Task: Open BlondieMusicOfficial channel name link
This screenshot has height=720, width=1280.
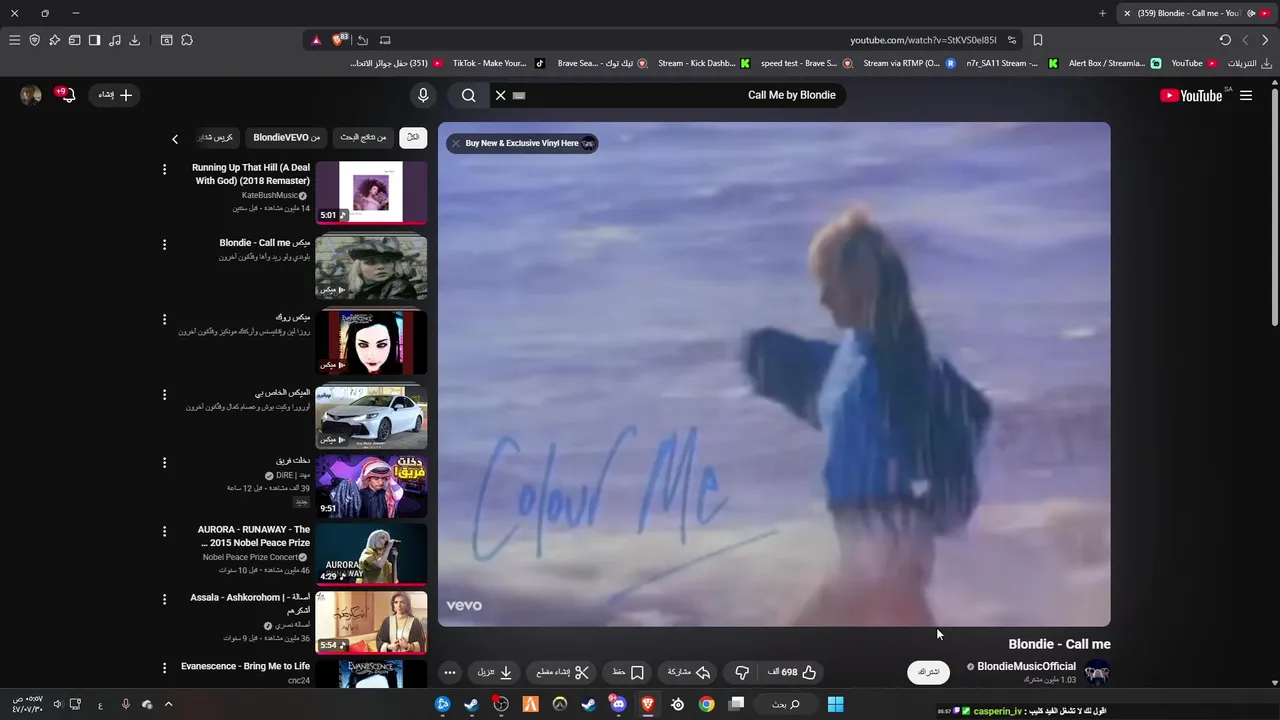Action: [x=1026, y=666]
